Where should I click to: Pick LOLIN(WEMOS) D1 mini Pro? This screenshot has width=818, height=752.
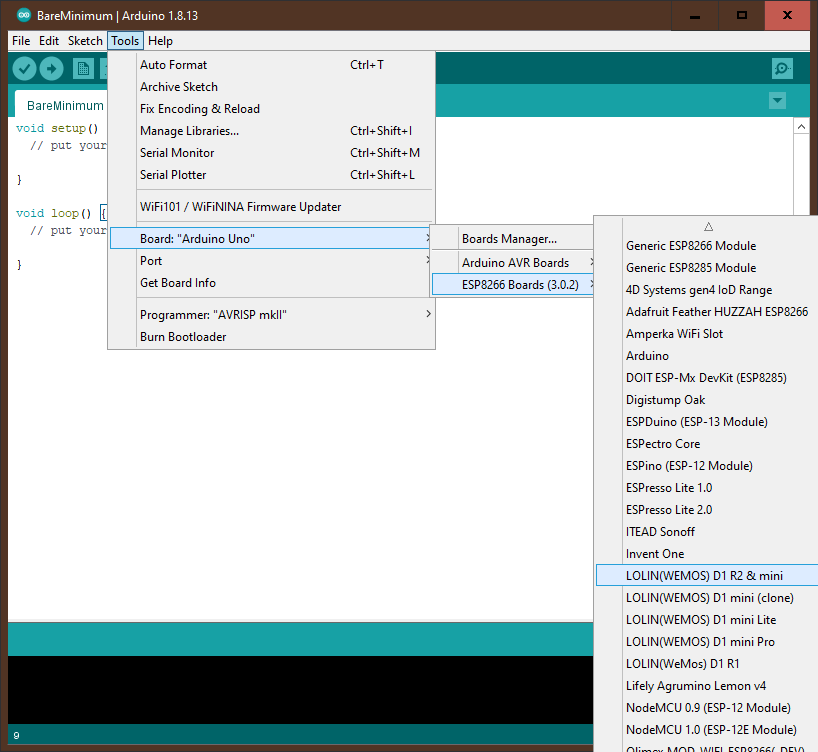coord(707,641)
